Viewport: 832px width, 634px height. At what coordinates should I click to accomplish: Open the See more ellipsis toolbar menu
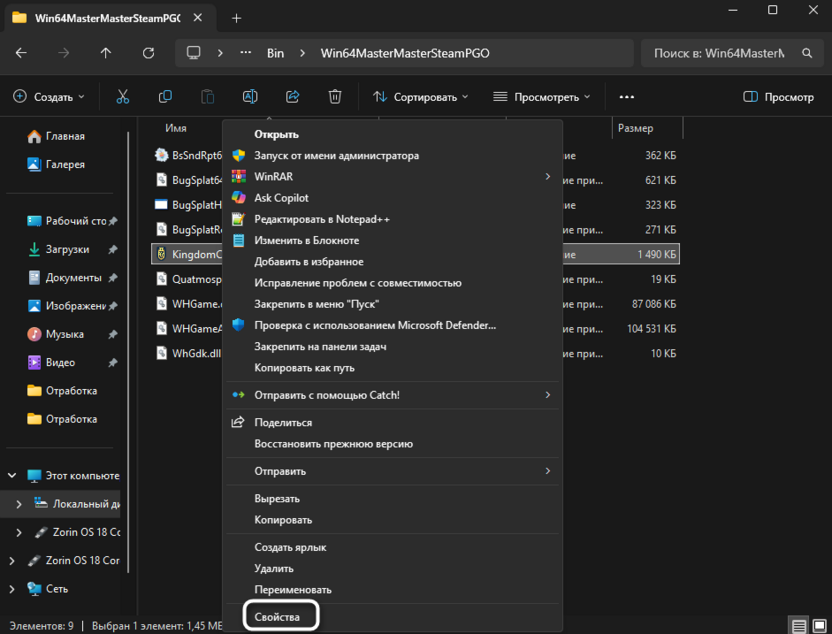click(x=627, y=97)
